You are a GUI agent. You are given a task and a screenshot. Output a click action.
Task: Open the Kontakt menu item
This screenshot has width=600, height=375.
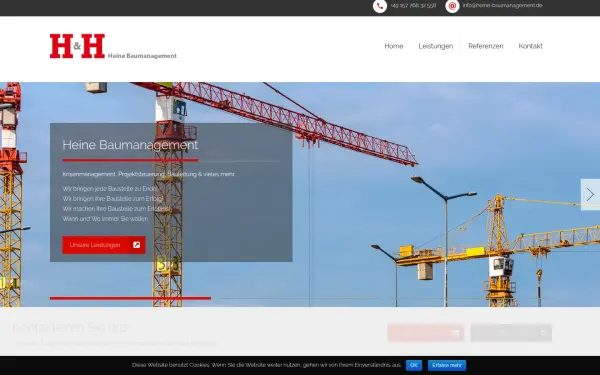530,46
